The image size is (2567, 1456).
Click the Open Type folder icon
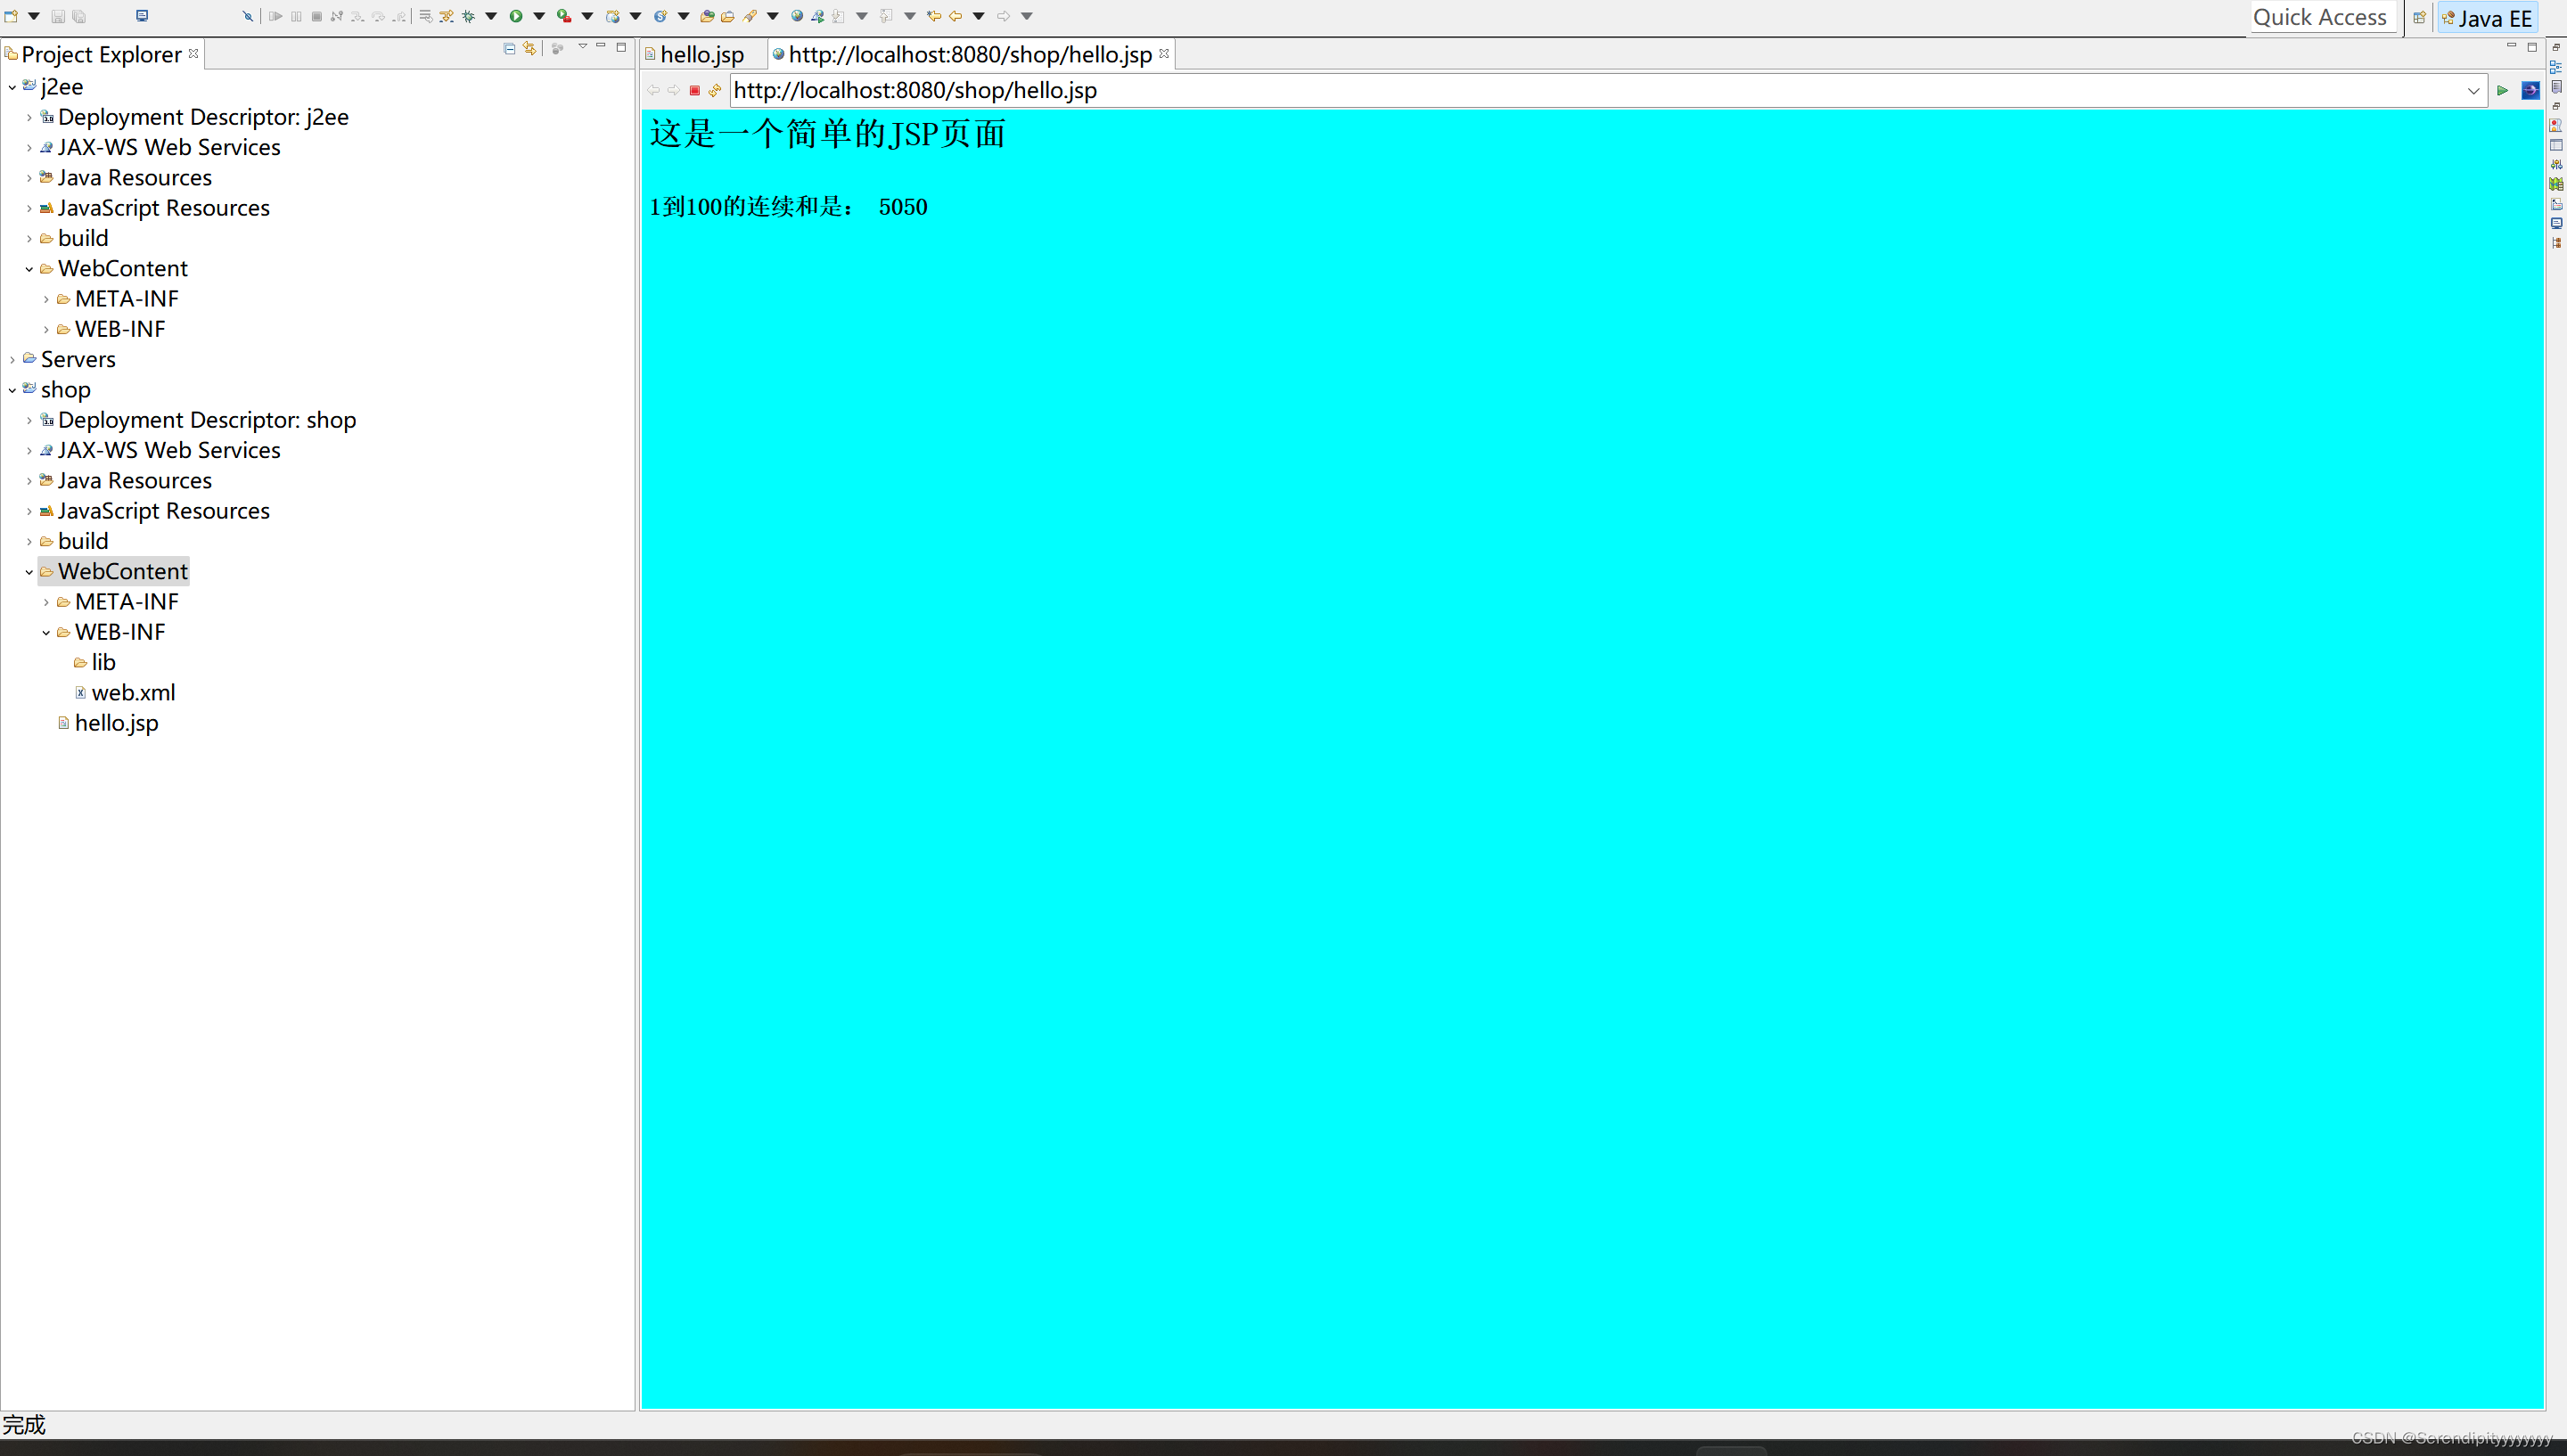coord(707,16)
